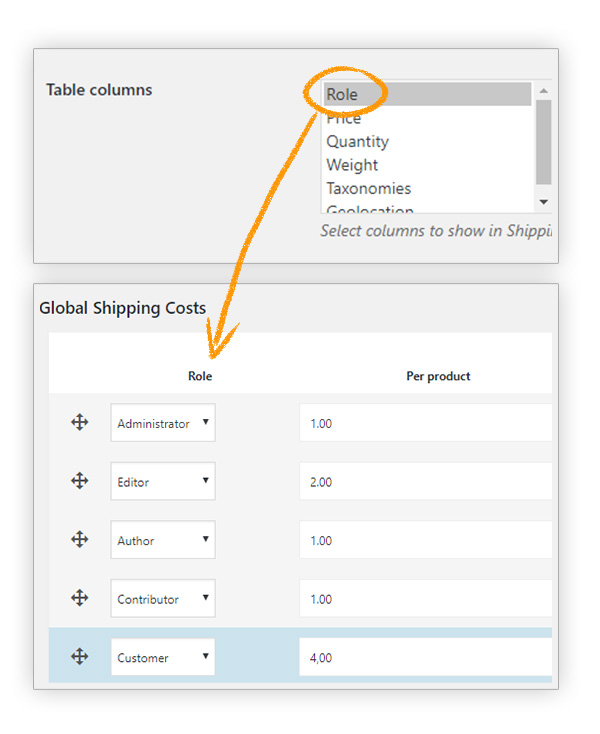The image size is (600, 734).
Task: Select Taxonomies in columns list
Action: point(426,188)
